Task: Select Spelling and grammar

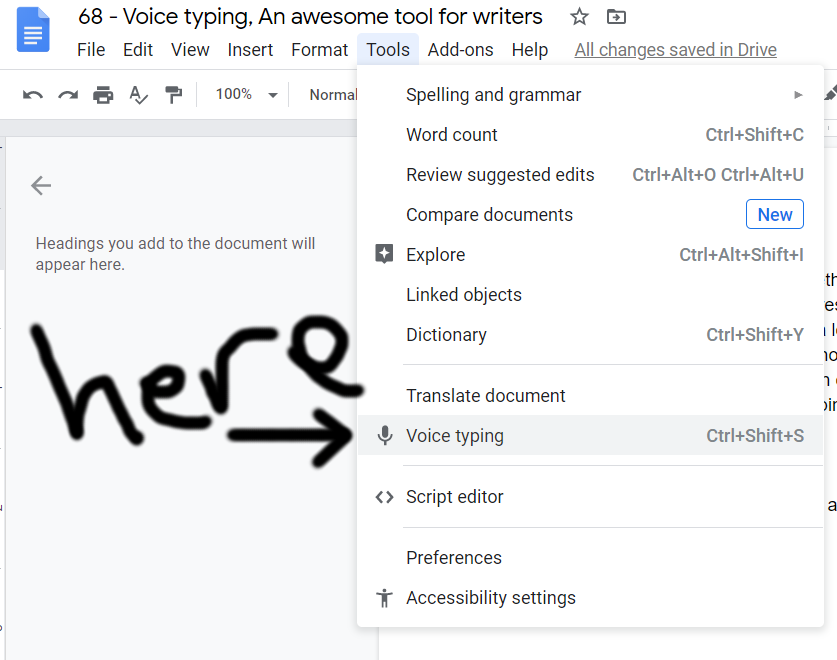Action: [590, 95]
